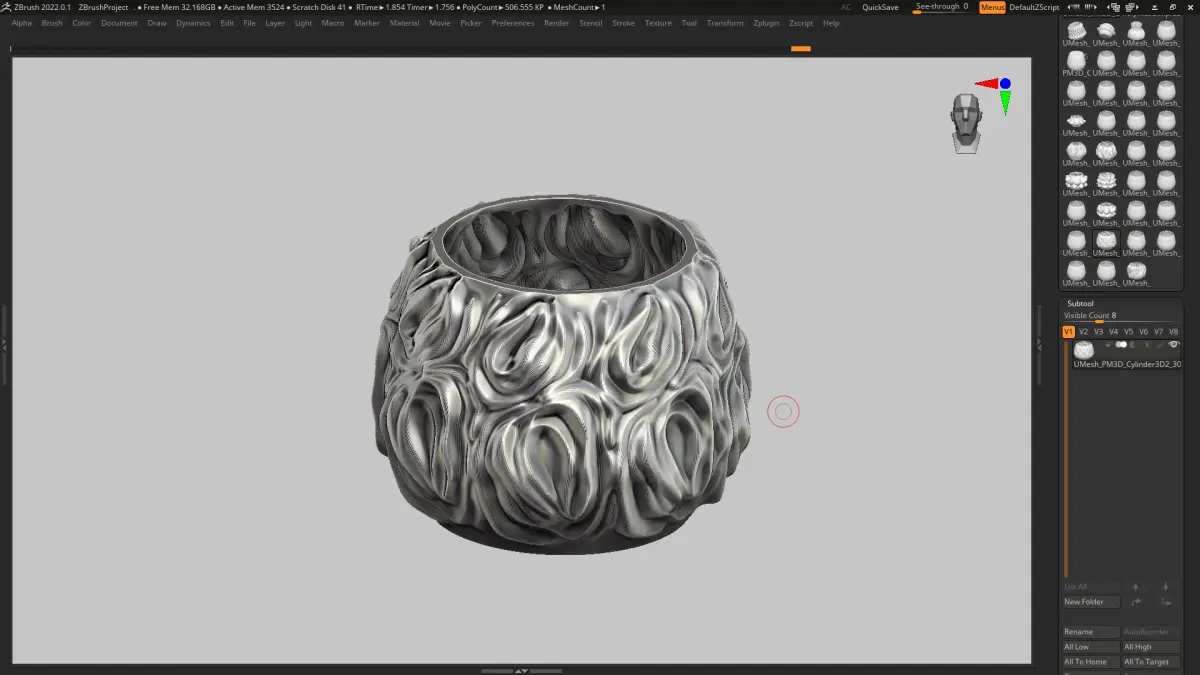
Task: Activate visibility set V7
Action: 1159,331
